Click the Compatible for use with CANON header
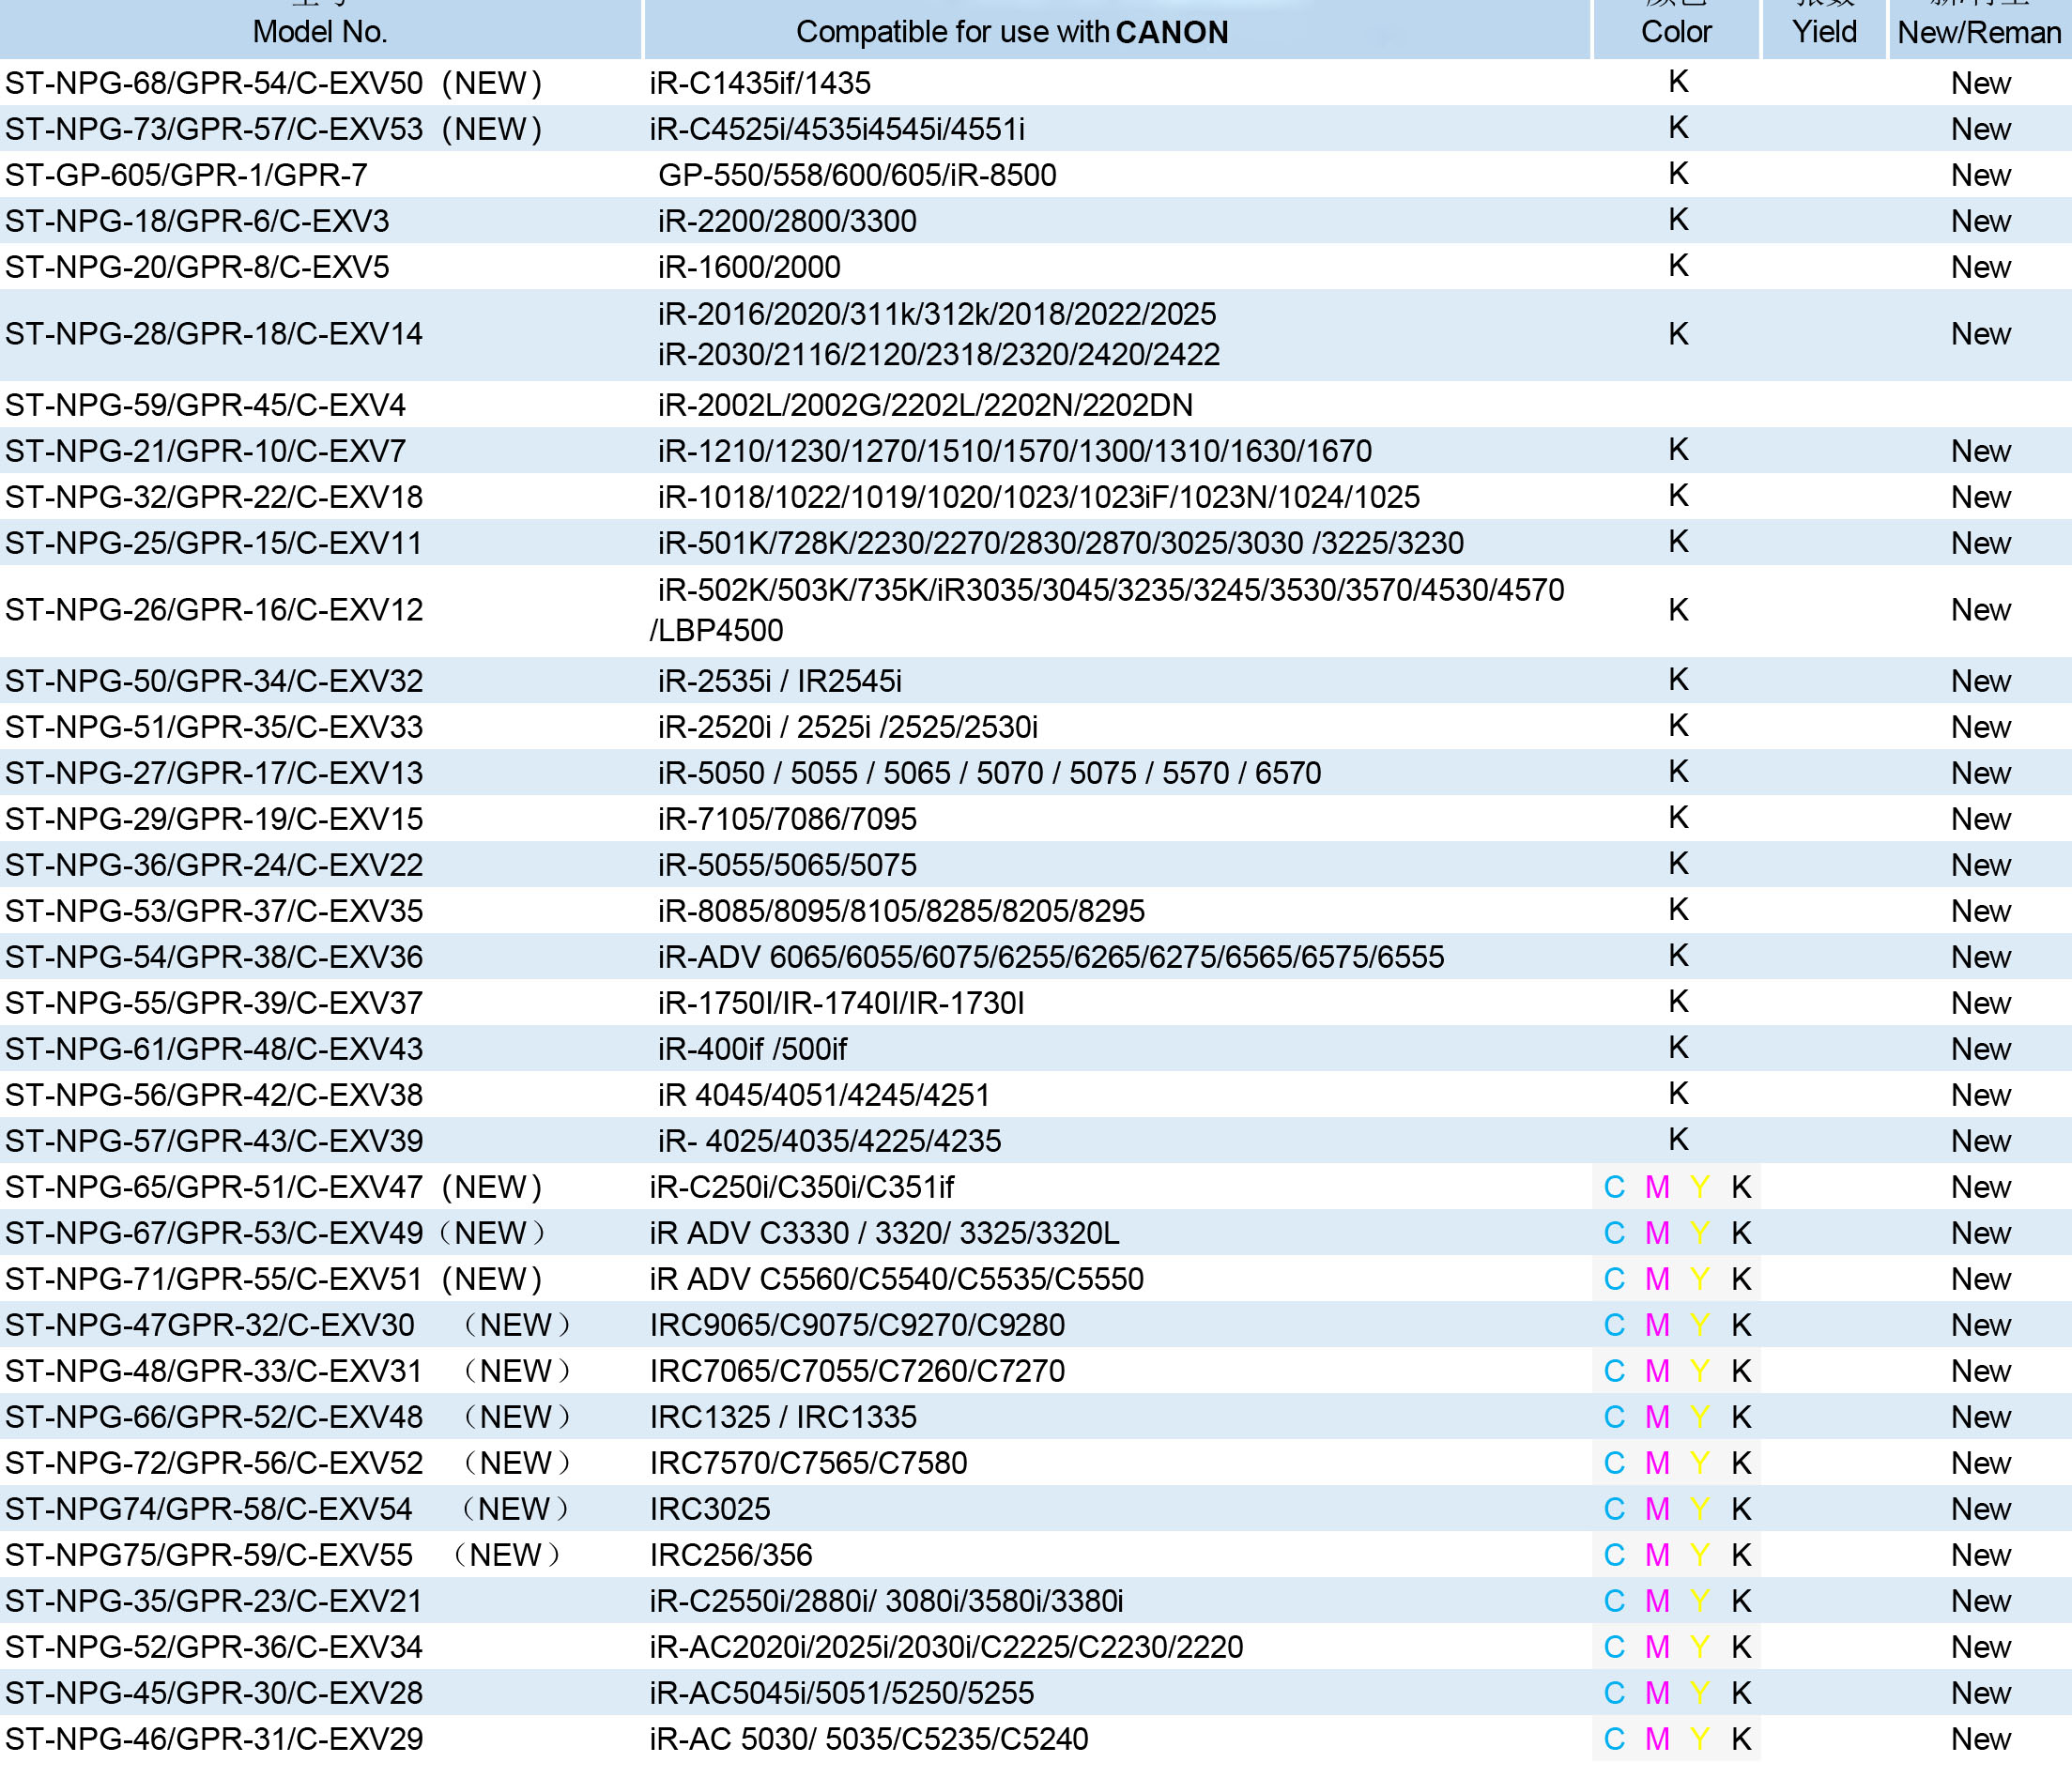Screen dimensions: 2072x1778 [1011, 32]
